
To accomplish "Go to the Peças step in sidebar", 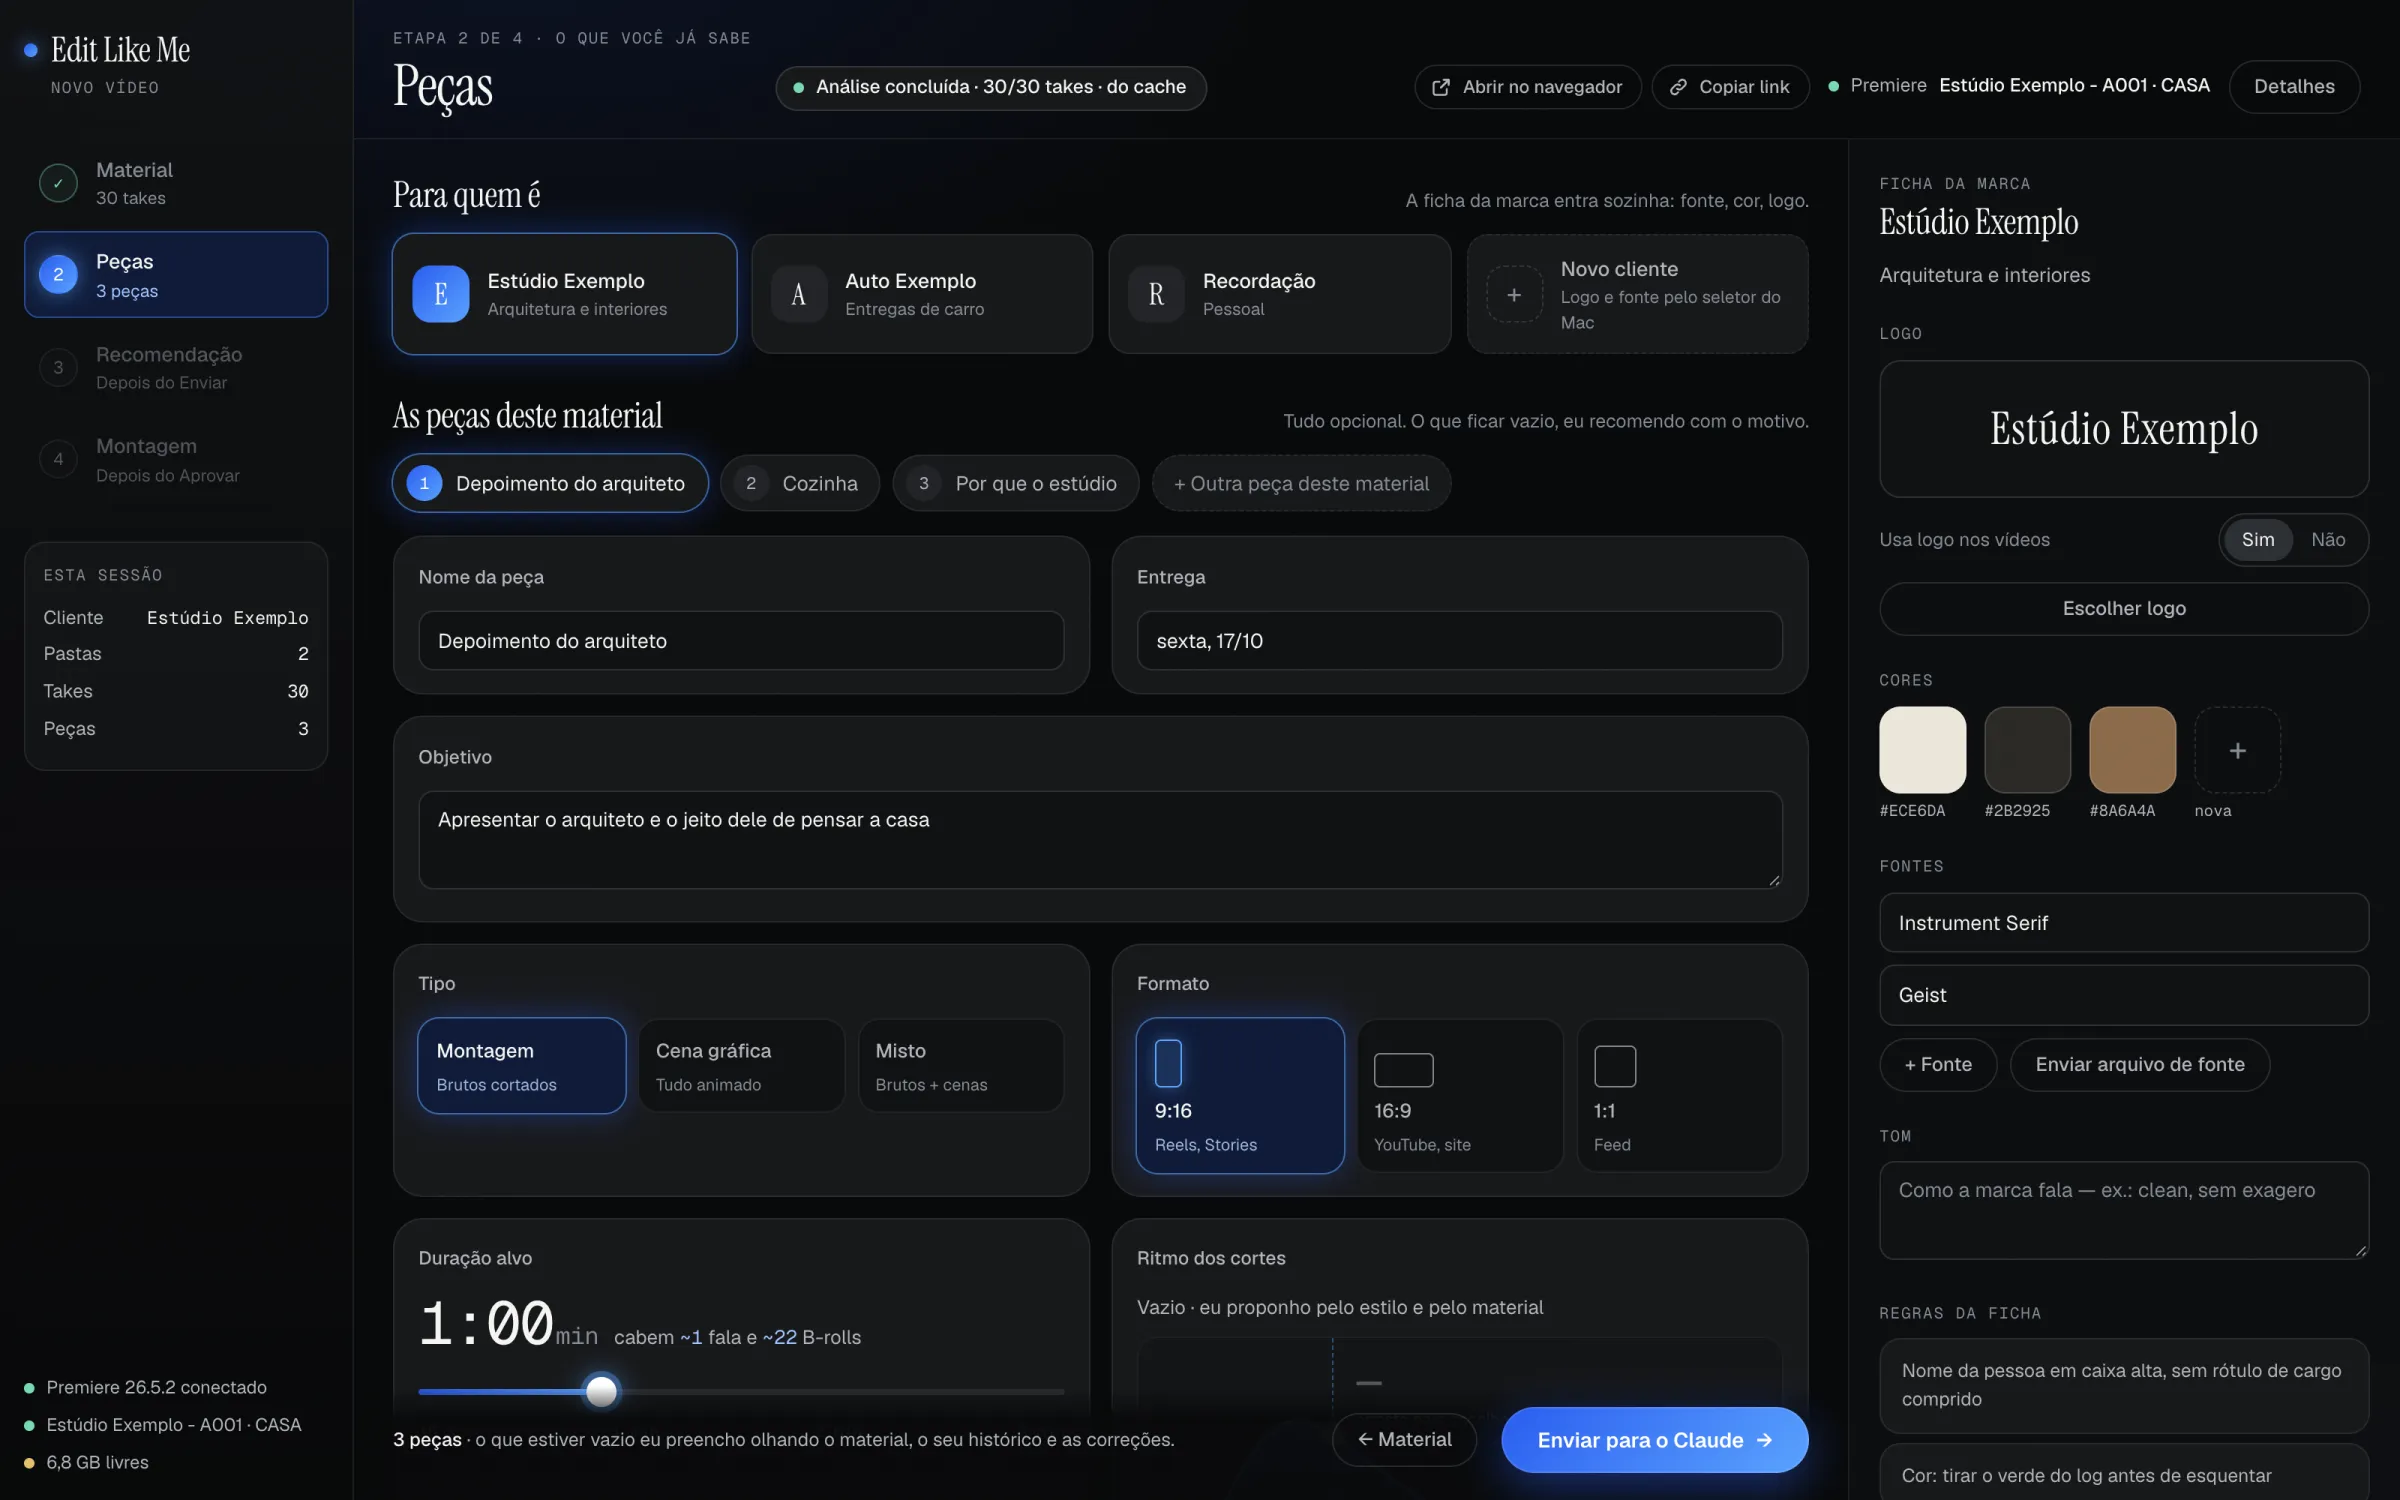I will point(176,275).
